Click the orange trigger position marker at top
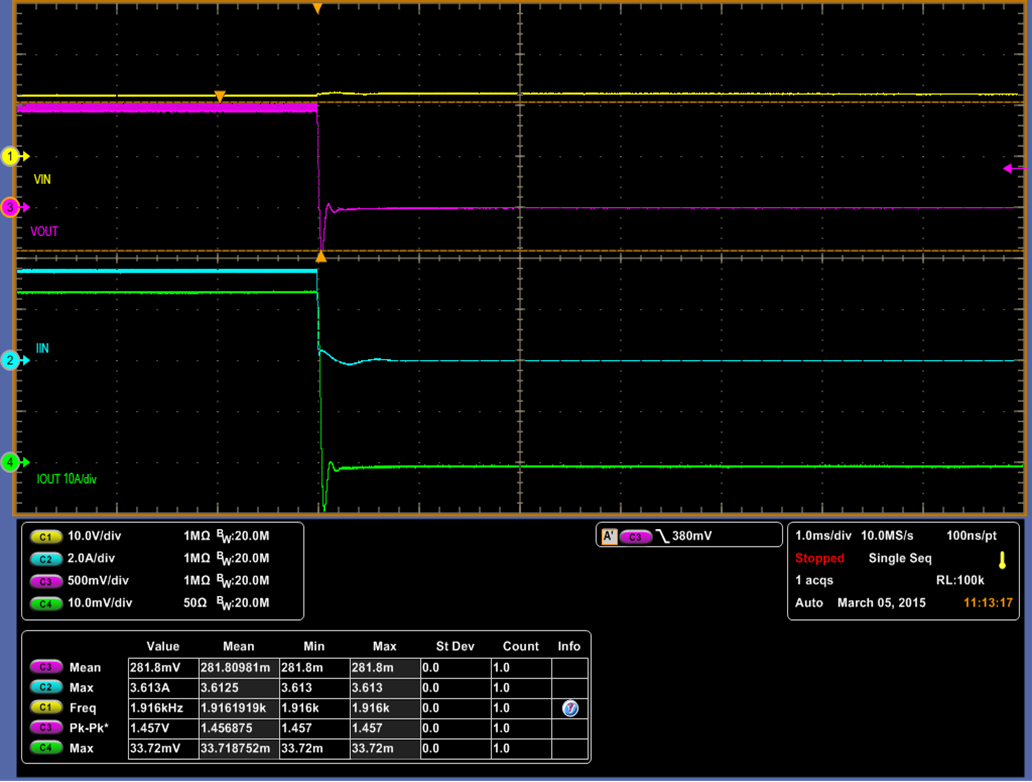Screen dimensions: 1032x782 click(x=317, y=8)
